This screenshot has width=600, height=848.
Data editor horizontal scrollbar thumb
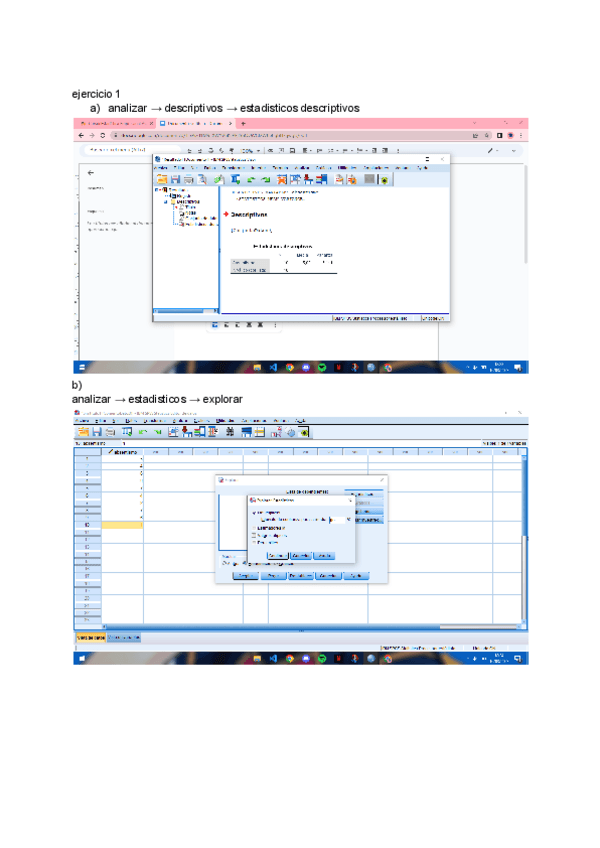[477, 627]
